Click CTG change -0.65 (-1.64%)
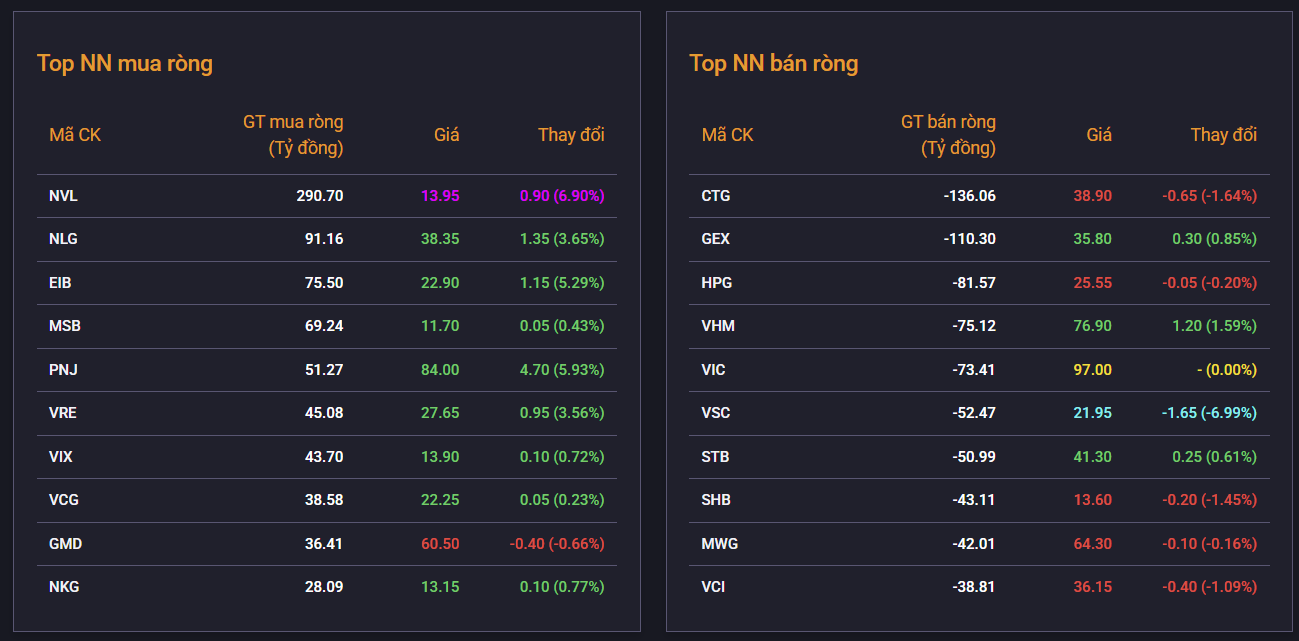 (x=1210, y=196)
